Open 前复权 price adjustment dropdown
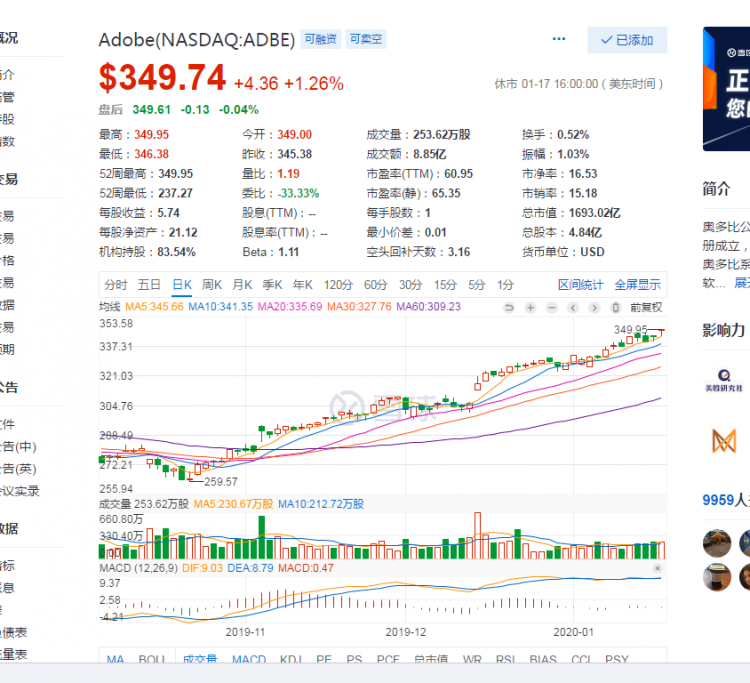 pyautogui.click(x=646, y=308)
